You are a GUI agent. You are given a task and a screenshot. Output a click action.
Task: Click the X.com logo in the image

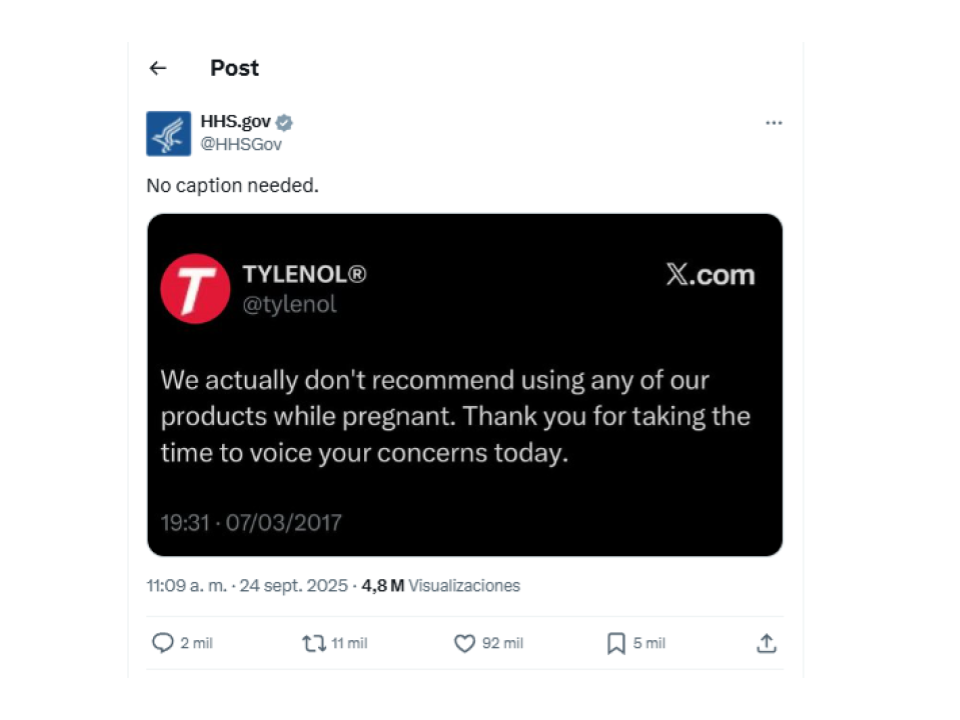(710, 275)
